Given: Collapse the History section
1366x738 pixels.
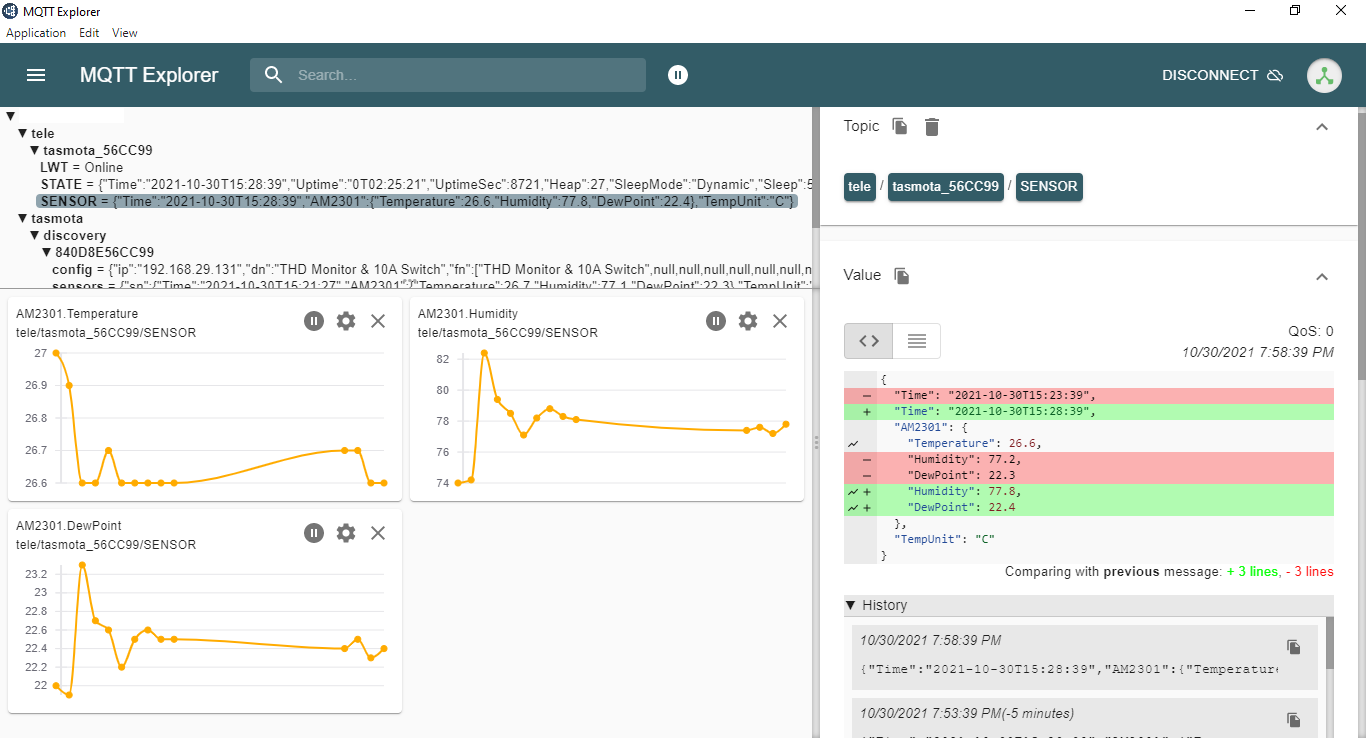Looking at the screenshot, I should coord(851,605).
